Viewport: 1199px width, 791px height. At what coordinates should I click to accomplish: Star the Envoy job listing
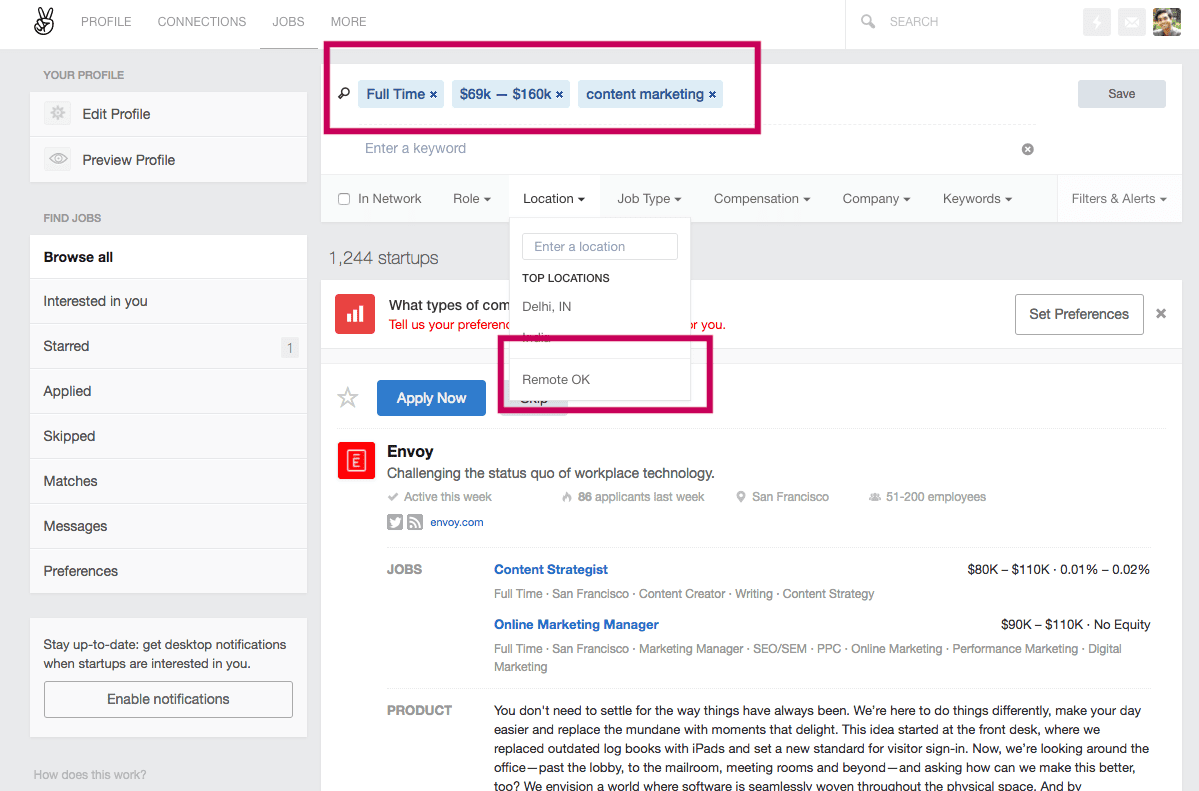[347, 397]
